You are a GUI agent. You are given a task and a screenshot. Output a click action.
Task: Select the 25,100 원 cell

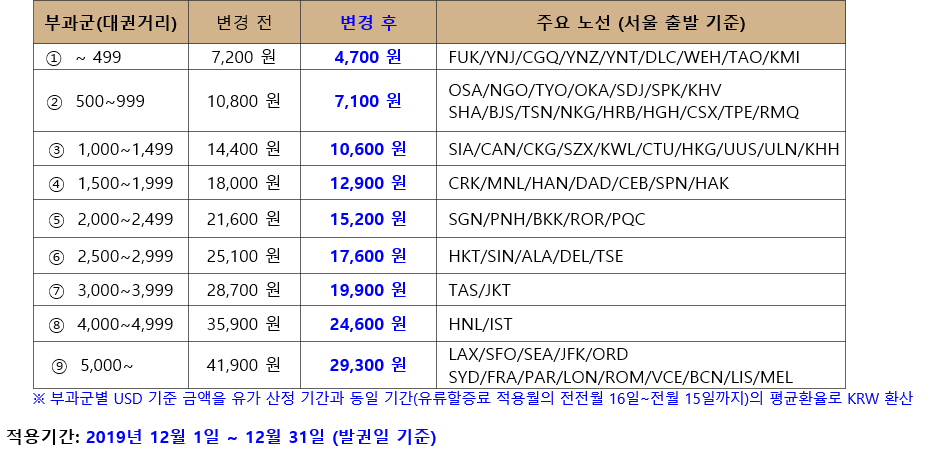tap(244, 256)
